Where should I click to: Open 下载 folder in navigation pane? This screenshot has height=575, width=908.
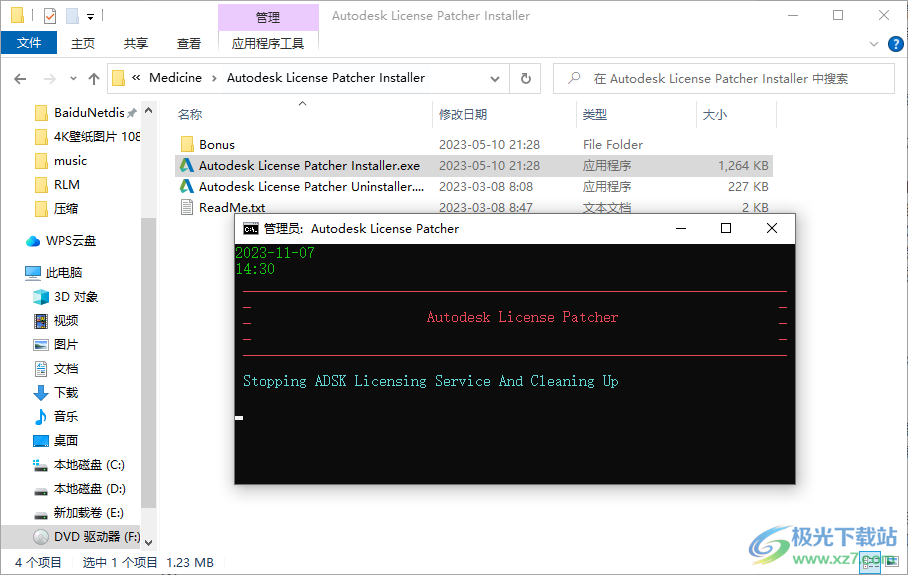click(65, 393)
